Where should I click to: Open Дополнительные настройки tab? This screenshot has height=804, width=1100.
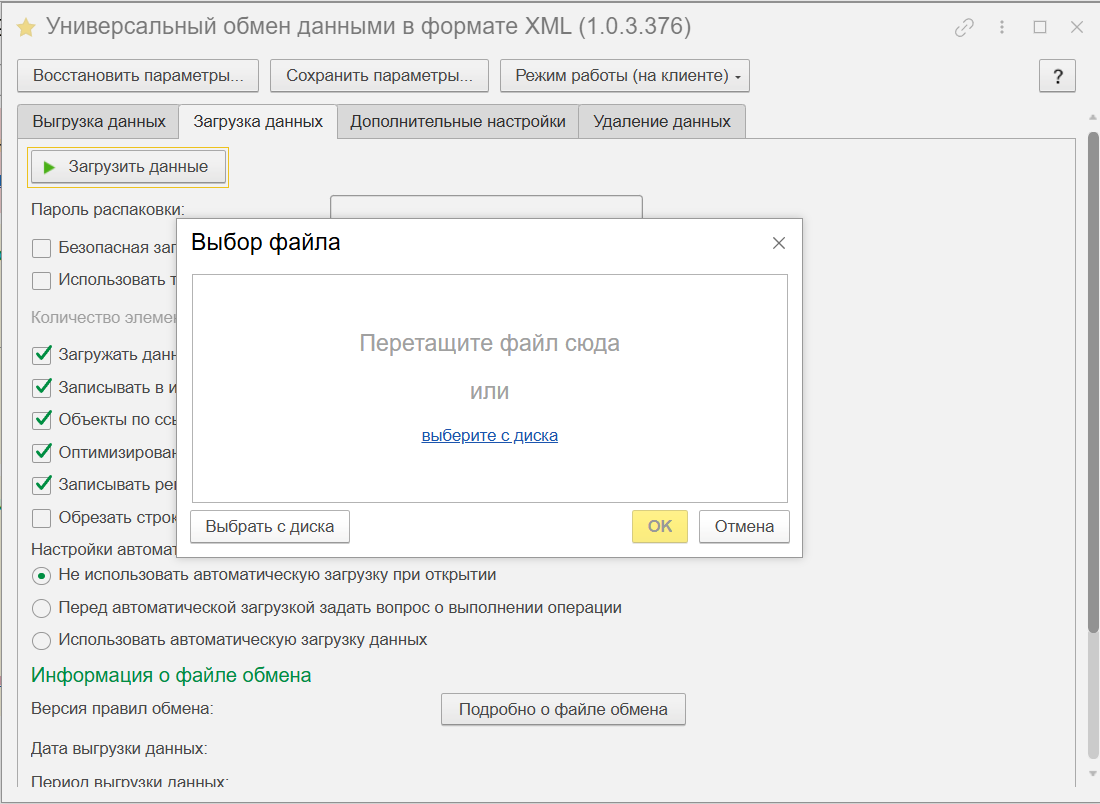[x=458, y=121]
